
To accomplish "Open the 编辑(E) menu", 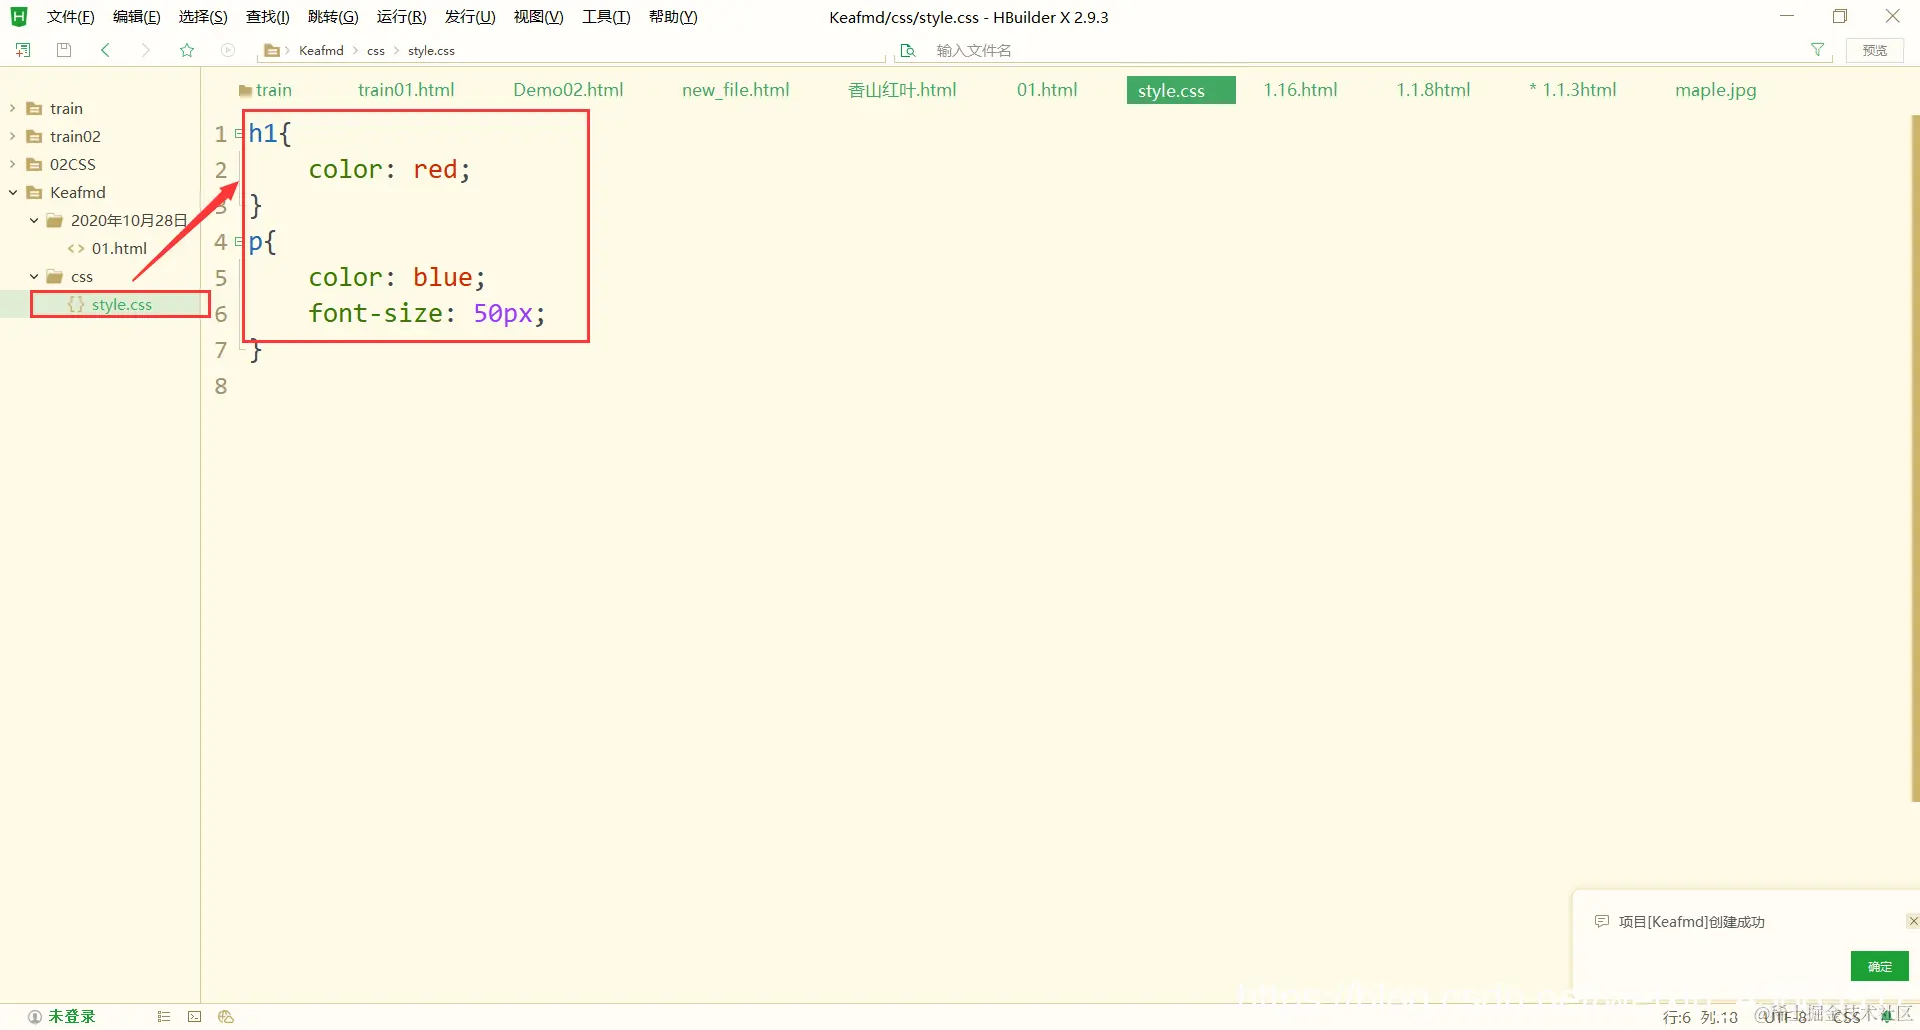I will (137, 17).
